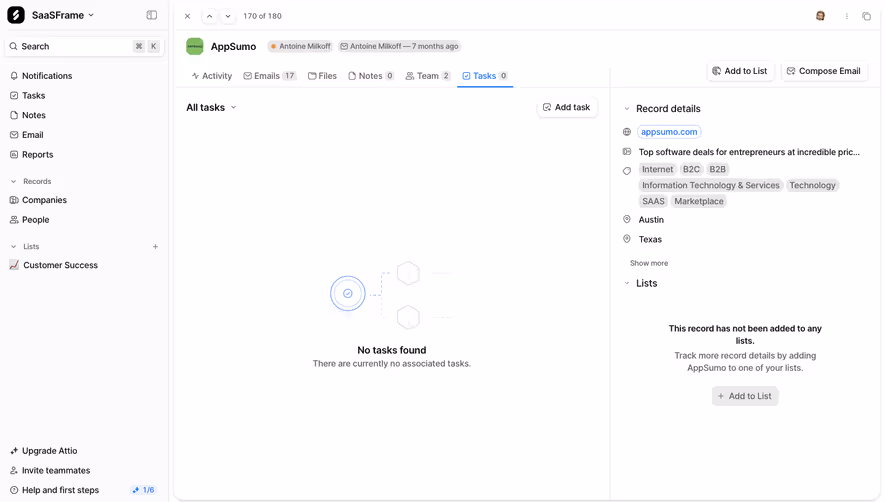Image resolution: width=885 pixels, height=502 pixels.
Task: Click the Marketplace tag
Action: click(699, 201)
